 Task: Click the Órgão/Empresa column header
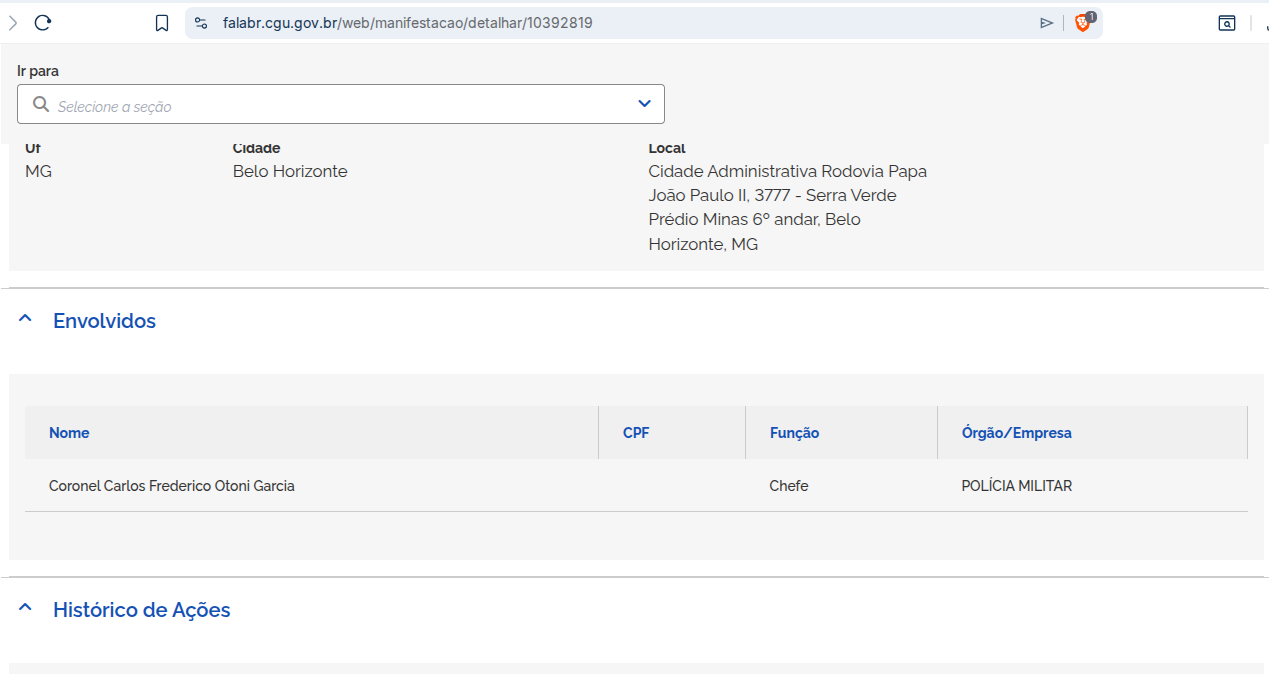(x=1016, y=433)
